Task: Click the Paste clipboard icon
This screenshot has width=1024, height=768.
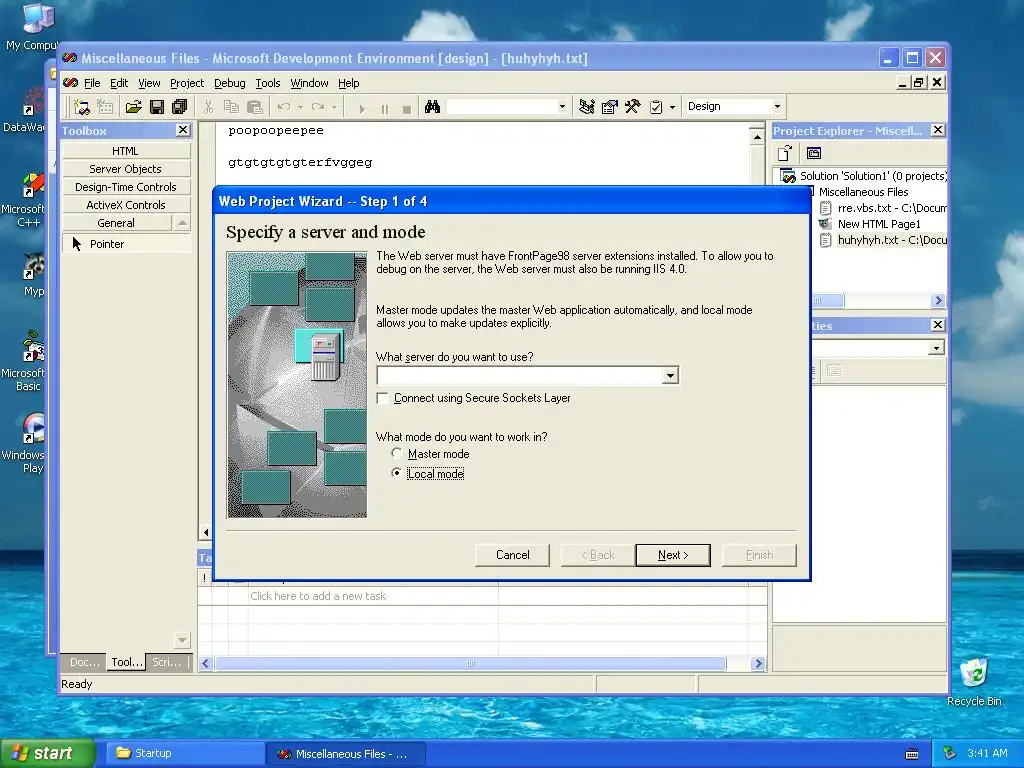Action: [255, 107]
